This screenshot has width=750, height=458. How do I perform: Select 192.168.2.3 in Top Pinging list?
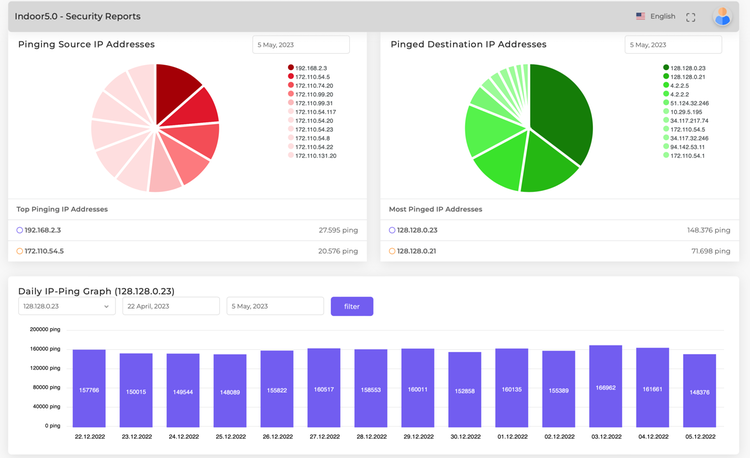(188, 230)
